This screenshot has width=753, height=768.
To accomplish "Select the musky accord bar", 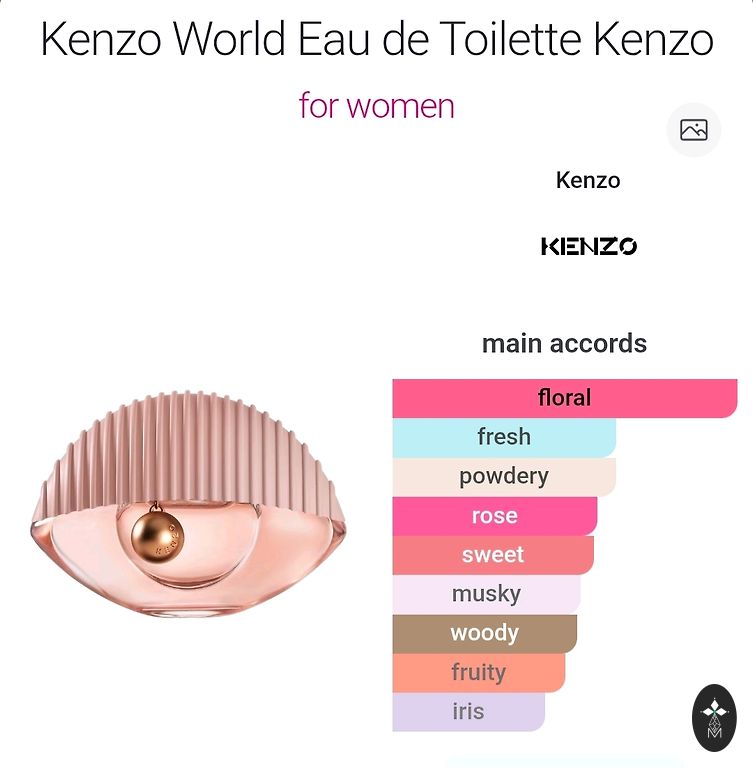I will 486,594.
